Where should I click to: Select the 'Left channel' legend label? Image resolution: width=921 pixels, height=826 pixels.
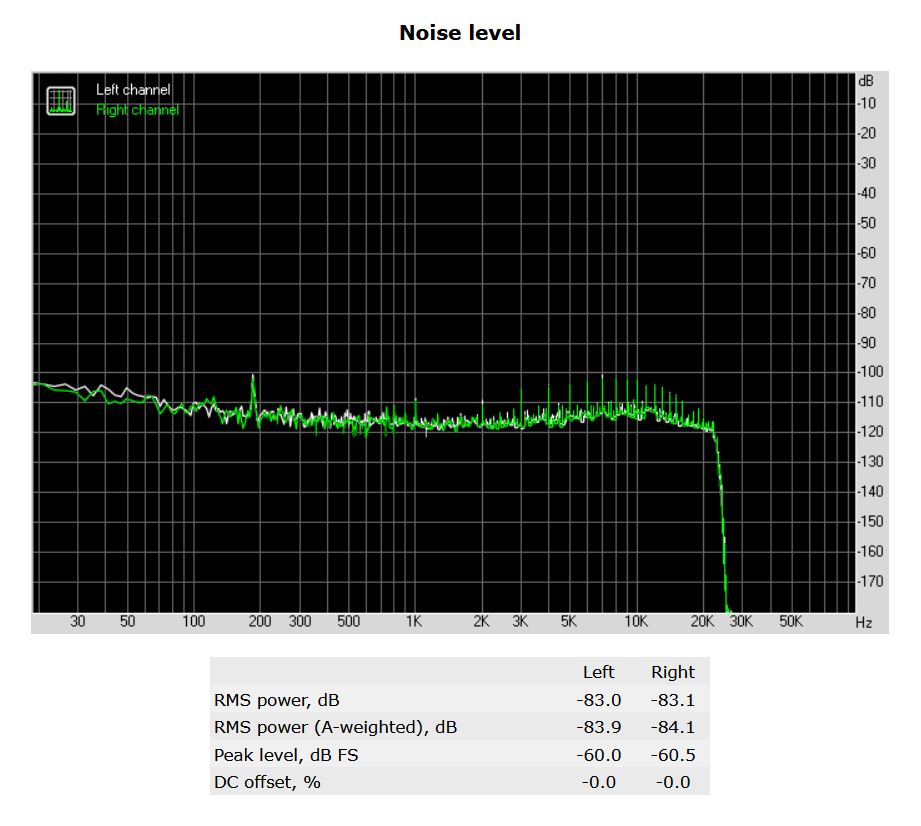[133, 90]
